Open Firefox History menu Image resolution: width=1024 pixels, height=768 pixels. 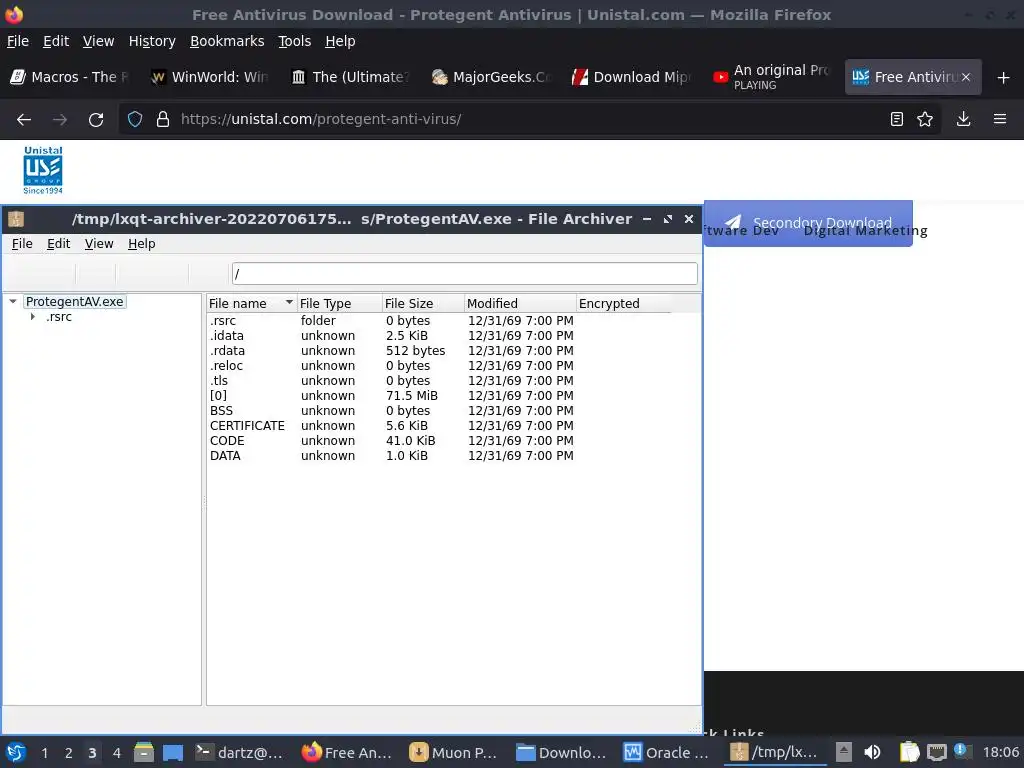click(152, 41)
